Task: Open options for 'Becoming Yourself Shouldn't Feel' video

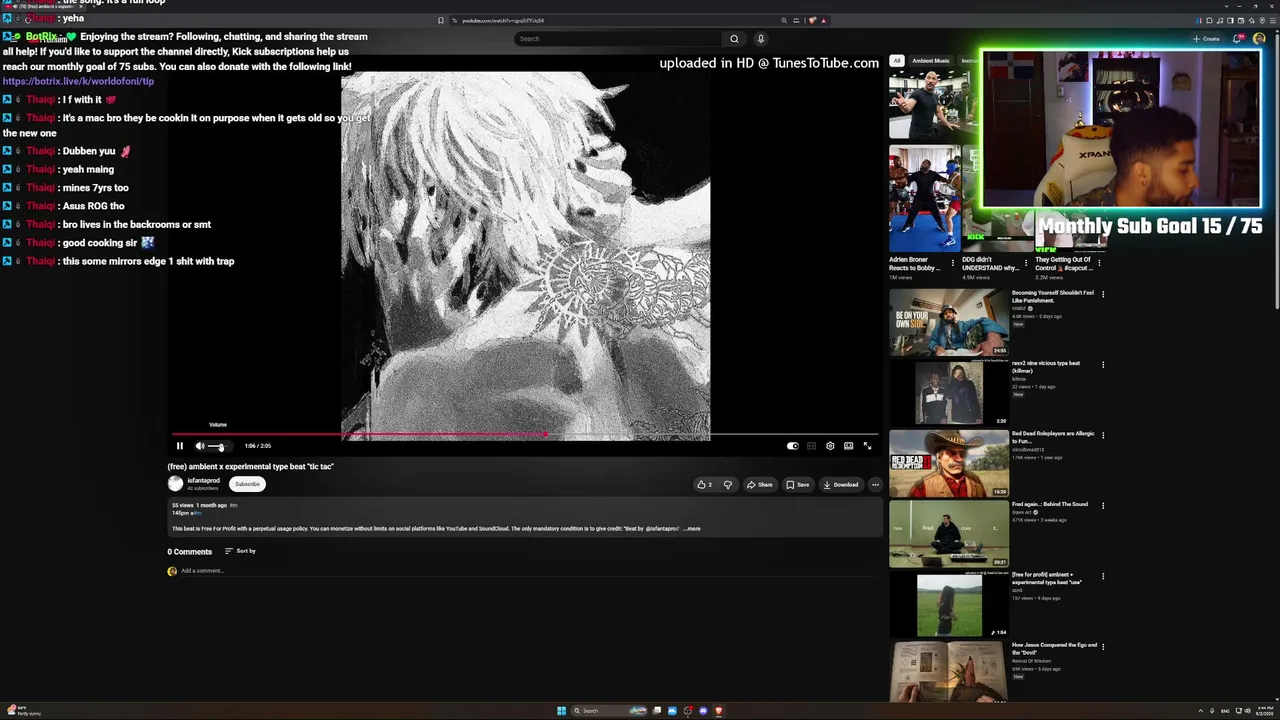Action: [1103, 294]
